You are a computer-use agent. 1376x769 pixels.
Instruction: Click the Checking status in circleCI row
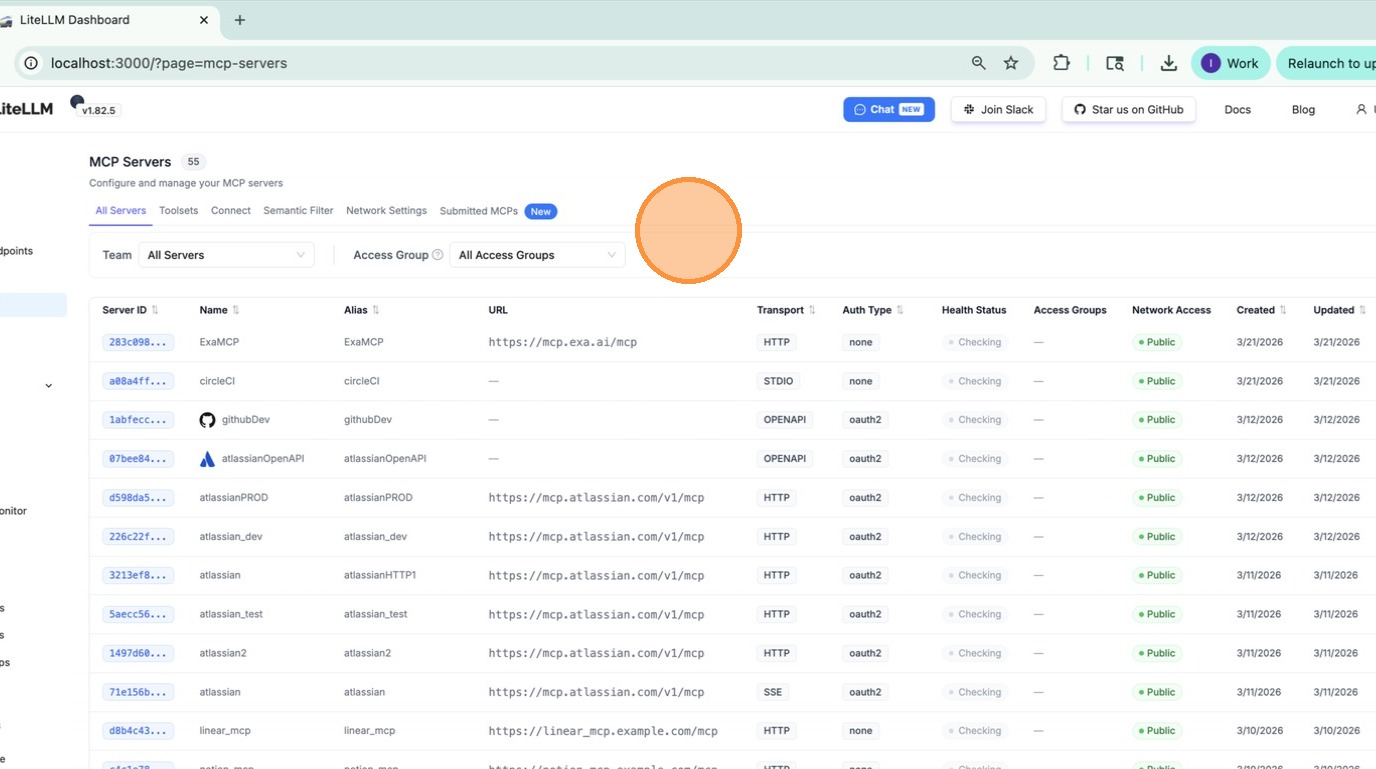coord(974,381)
